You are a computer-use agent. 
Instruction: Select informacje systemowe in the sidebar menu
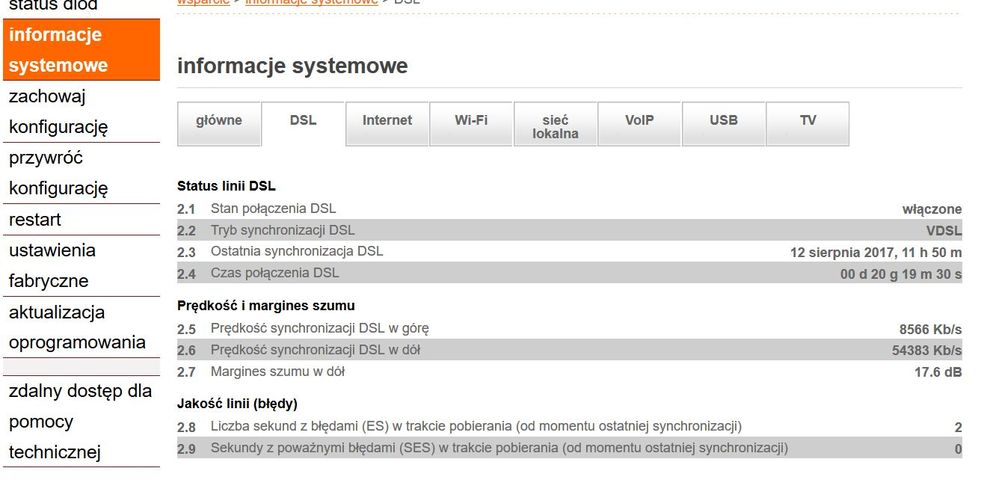(x=58, y=50)
